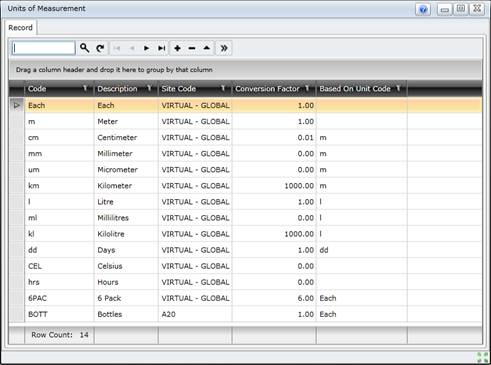Sort by Description column header
The height and width of the screenshot is (365, 491).
coord(117,89)
